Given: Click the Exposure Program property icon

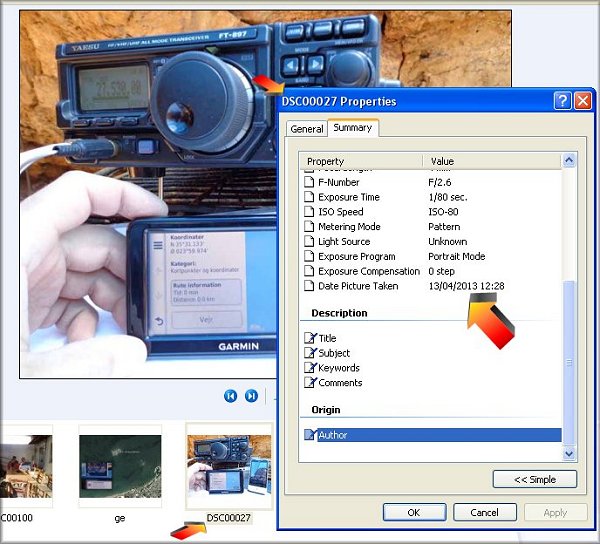Looking at the screenshot, I should [x=309, y=256].
